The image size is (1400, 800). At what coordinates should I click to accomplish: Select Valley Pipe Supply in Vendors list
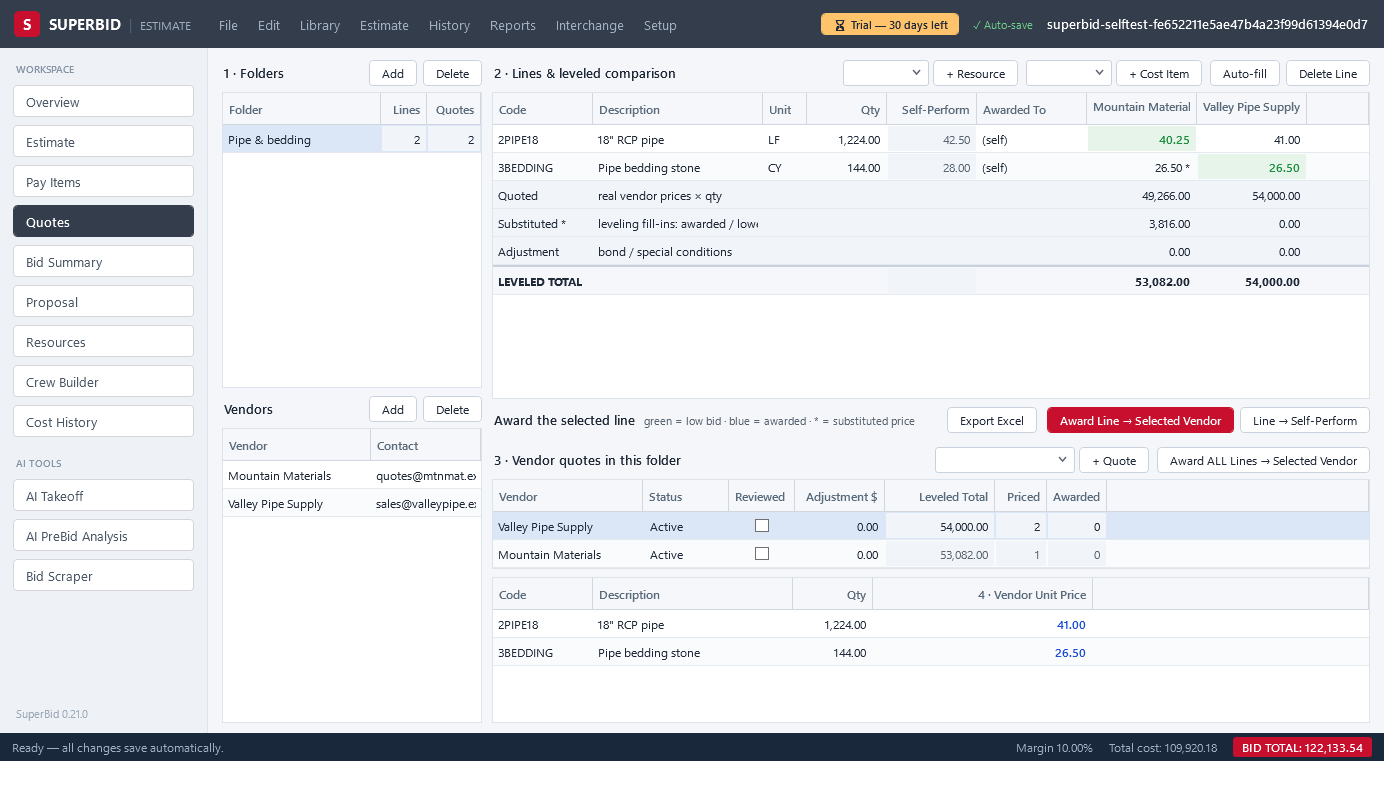[x=351, y=504]
